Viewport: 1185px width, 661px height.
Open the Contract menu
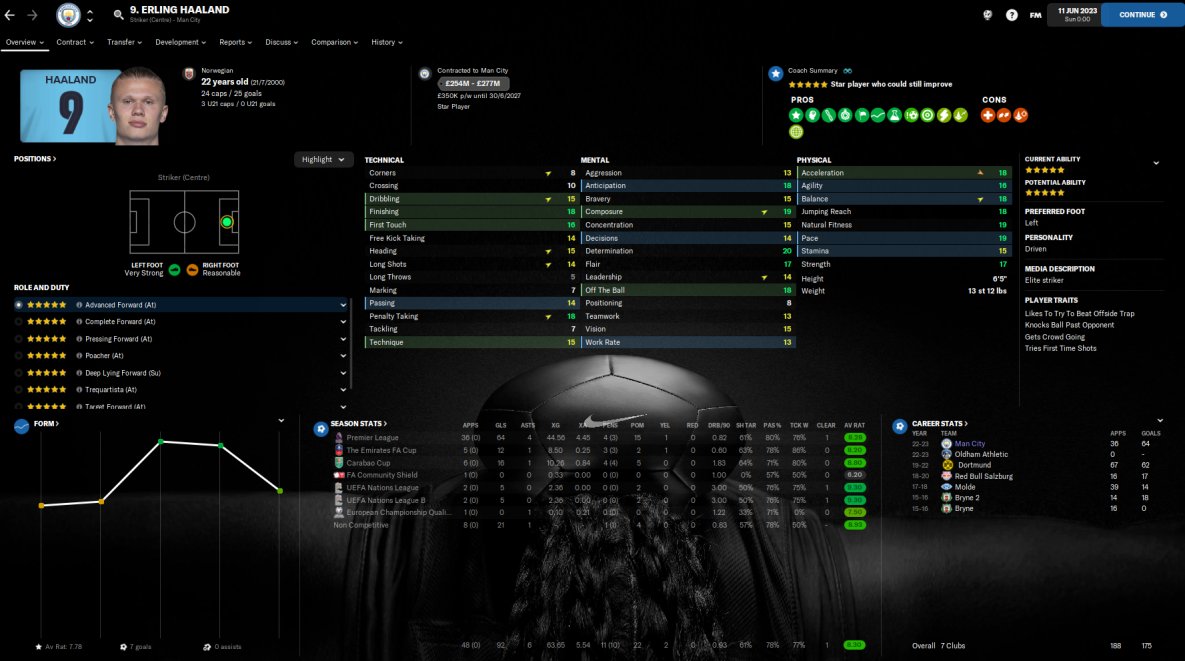pos(75,42)
